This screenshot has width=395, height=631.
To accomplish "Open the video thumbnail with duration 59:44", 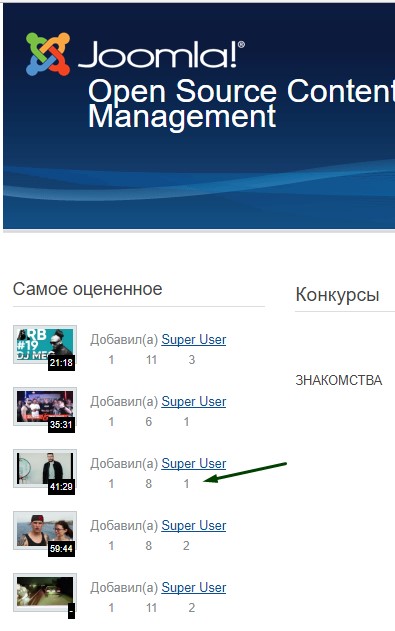I will tap(45, 531).
